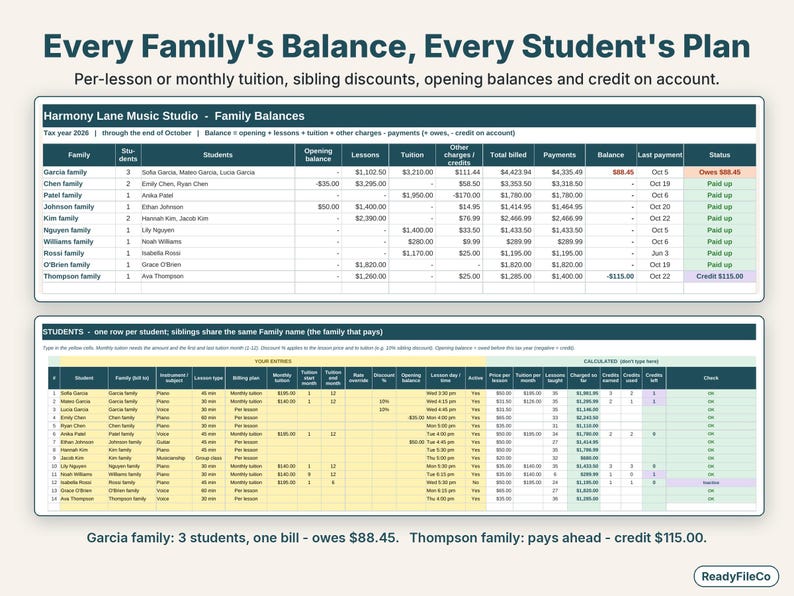
Task: Click the "Total billed" column header
Action: 508,155
